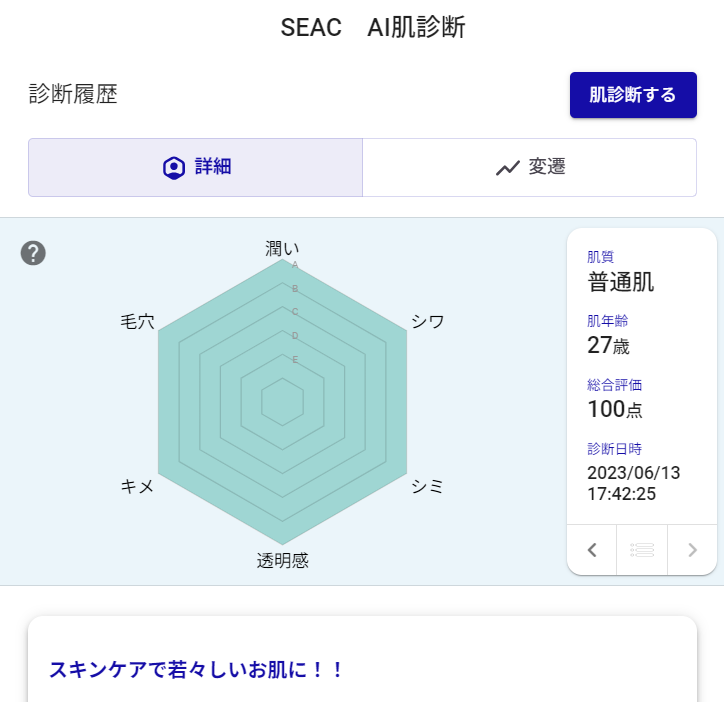The height and width of the screenshot is (702, 724).
Task: Click the trend line icon in 変遷 tab
Action: coord(508,167)
